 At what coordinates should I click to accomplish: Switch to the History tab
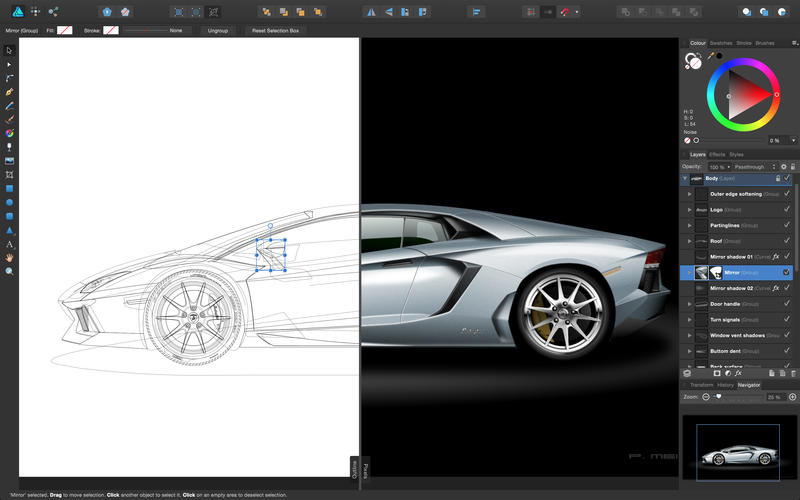(725, 385)
